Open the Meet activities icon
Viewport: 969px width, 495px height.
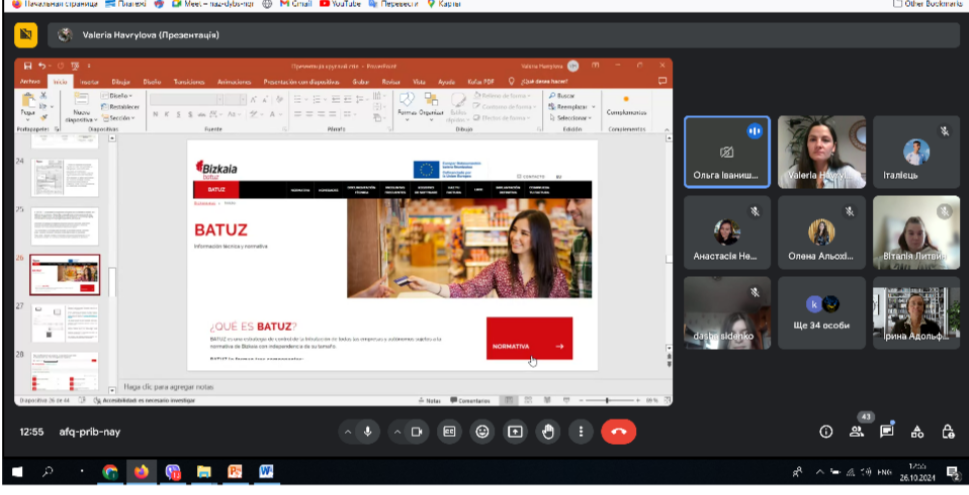pos(917,432)
